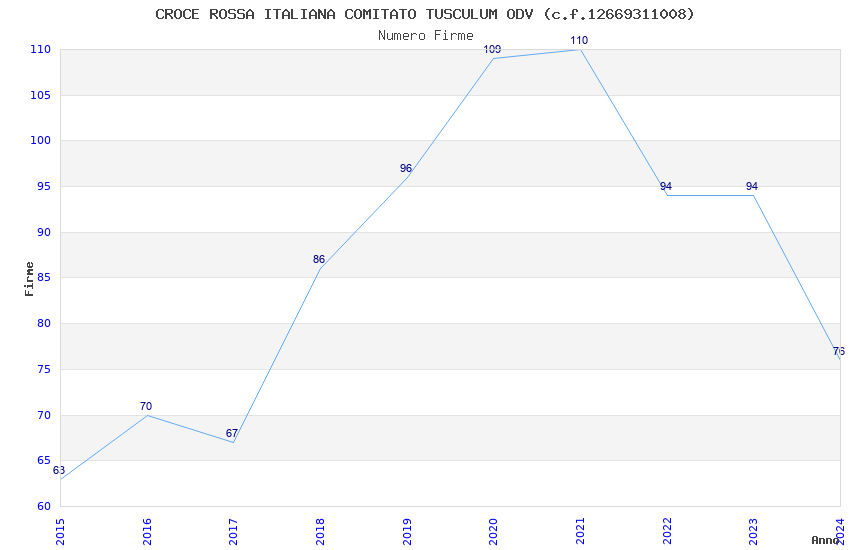Click the data label 76 at line end
This screenshot has height=550, width=850.
click(839, 351)
